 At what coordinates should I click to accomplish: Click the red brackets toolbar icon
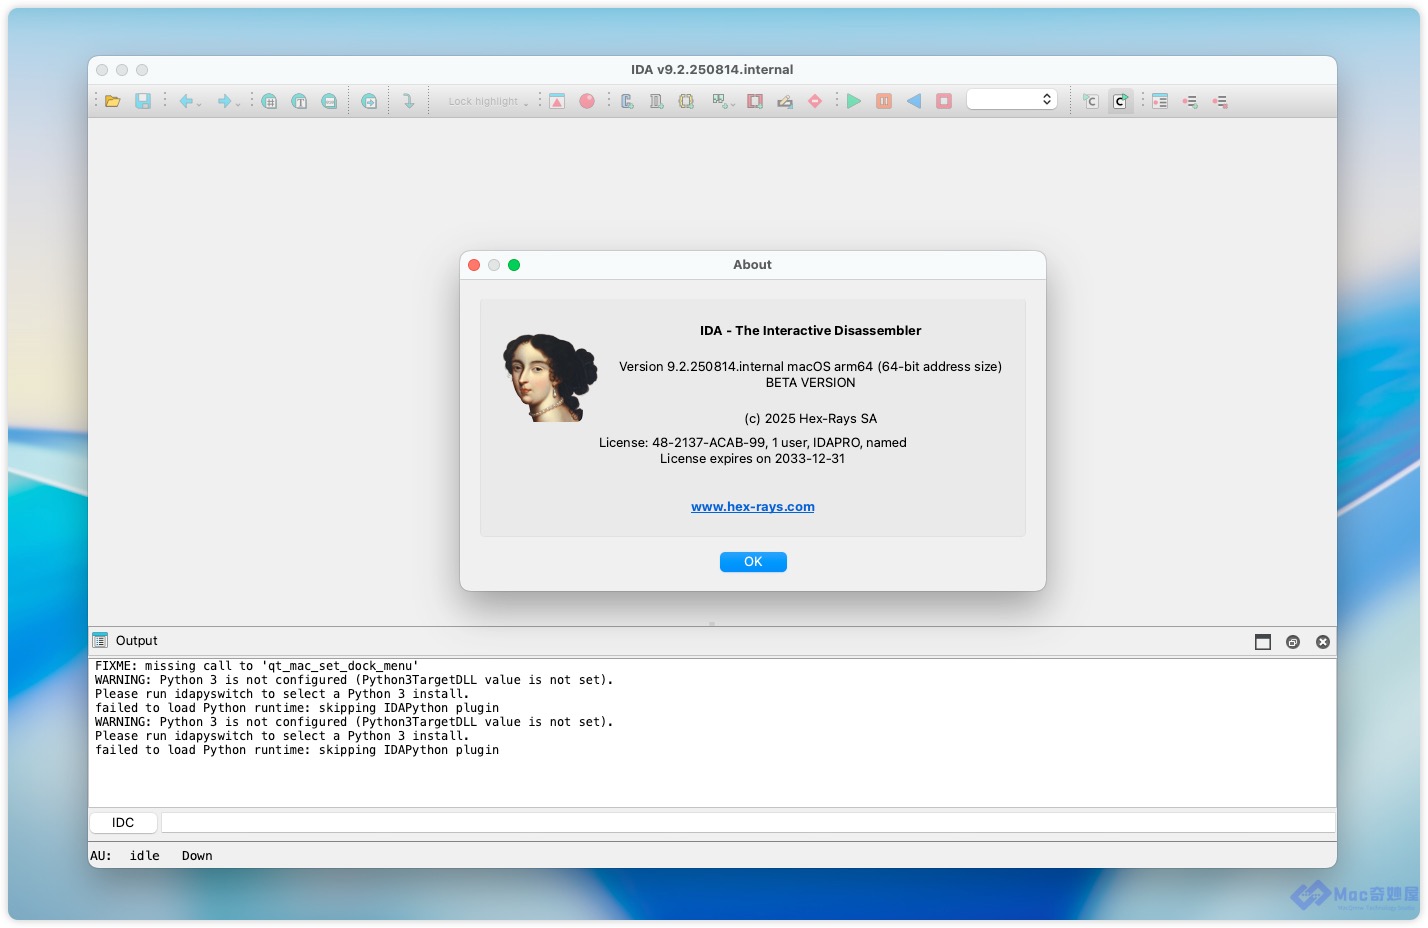755,101
